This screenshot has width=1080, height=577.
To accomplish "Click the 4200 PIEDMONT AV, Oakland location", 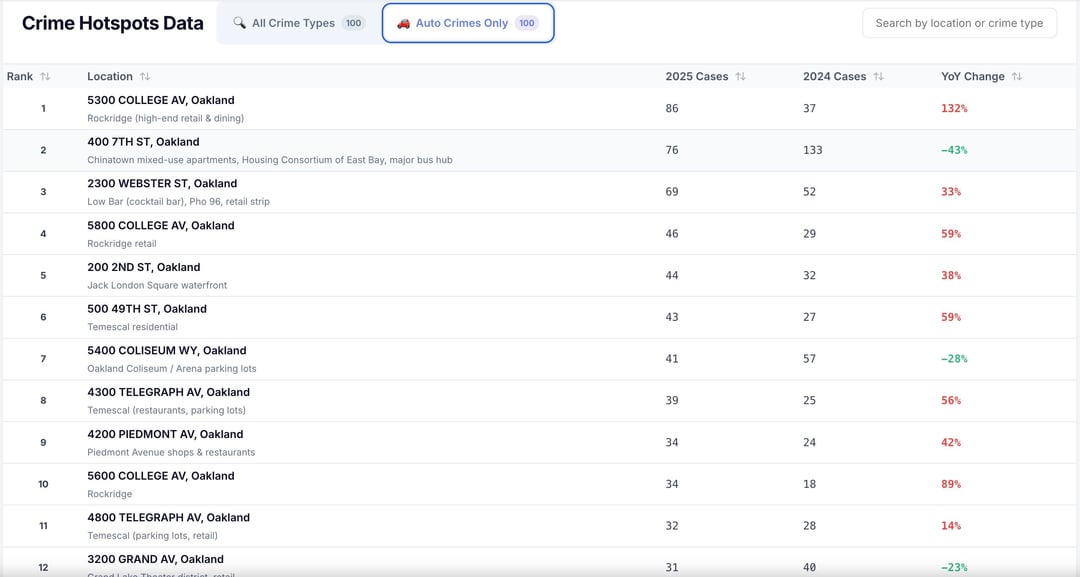I will [165, 434].
